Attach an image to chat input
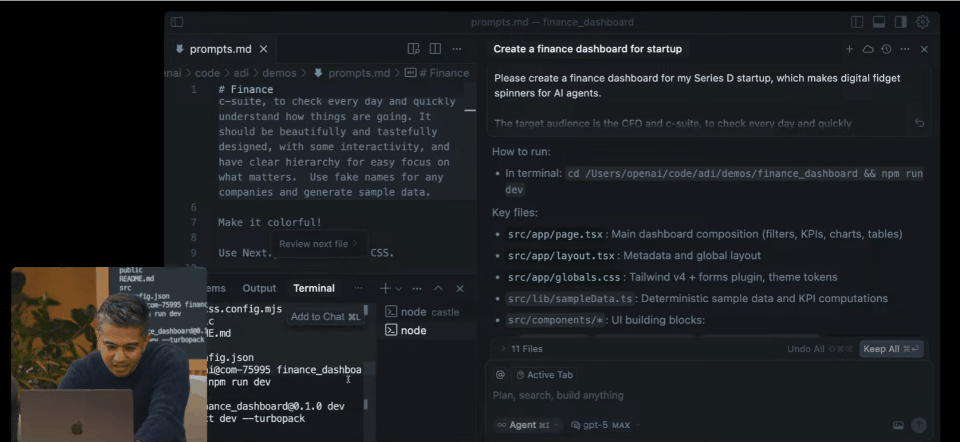Image resolution: width=960 pixels, height=442 pixels. pyautogui.click(x=897, y=425)
